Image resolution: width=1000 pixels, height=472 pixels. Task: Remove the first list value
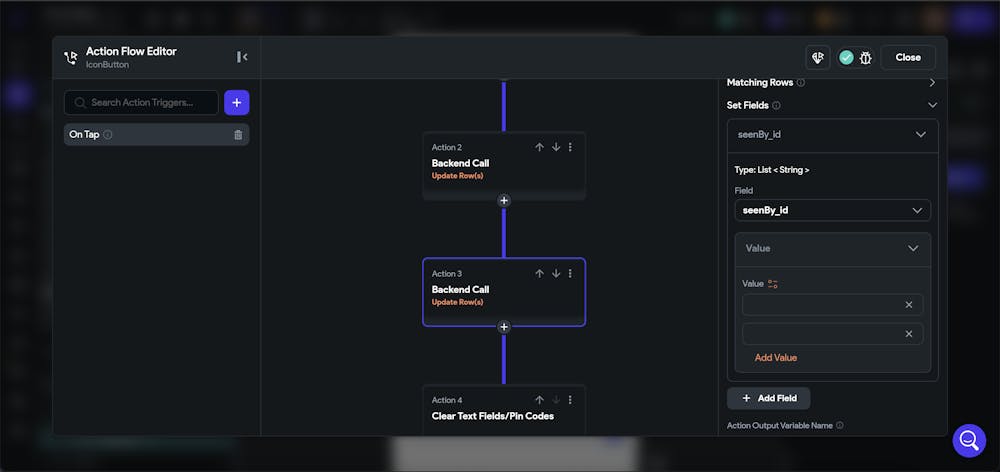(x=909, y=305)
